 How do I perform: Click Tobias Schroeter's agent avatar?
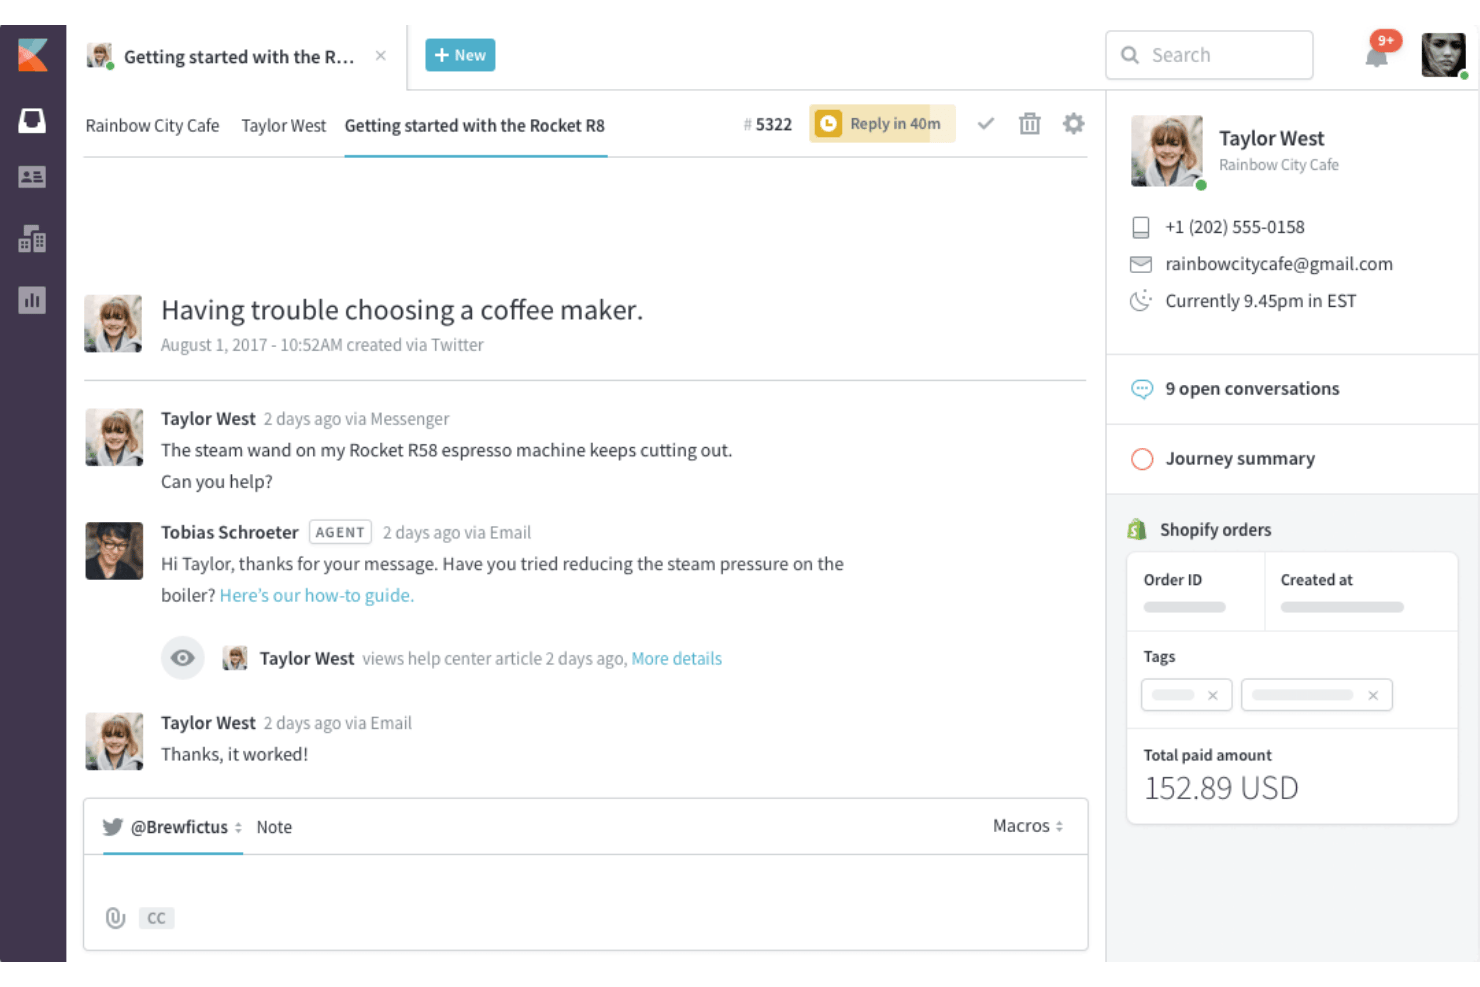click(x=114, y=551)
